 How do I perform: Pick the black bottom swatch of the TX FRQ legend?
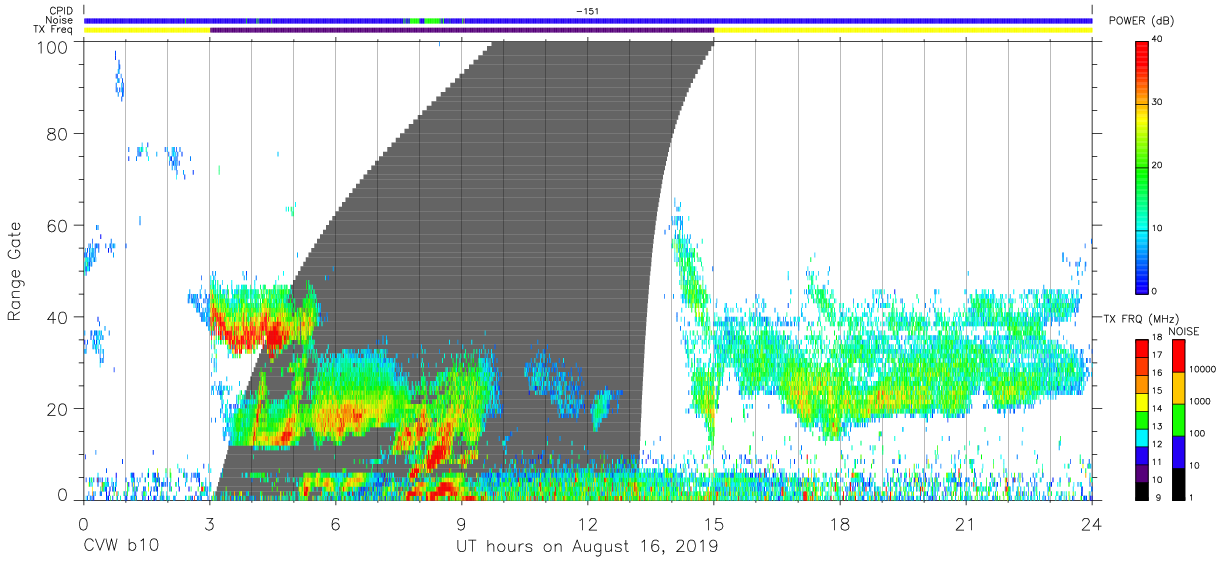click(x=1142, y=491)
